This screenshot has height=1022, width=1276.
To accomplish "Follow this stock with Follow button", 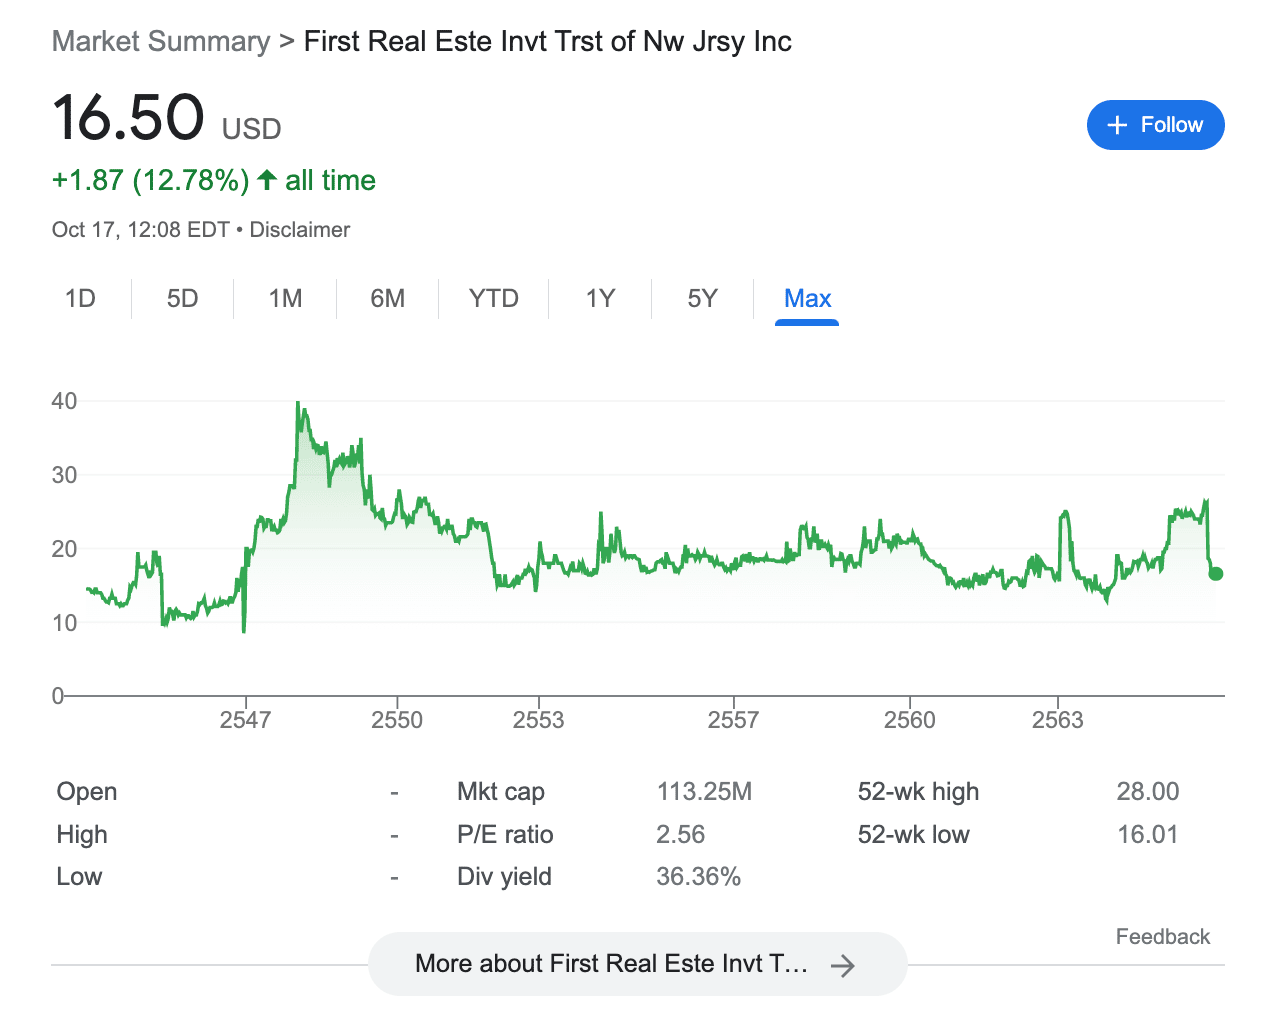I will (x=1155, y=125).
